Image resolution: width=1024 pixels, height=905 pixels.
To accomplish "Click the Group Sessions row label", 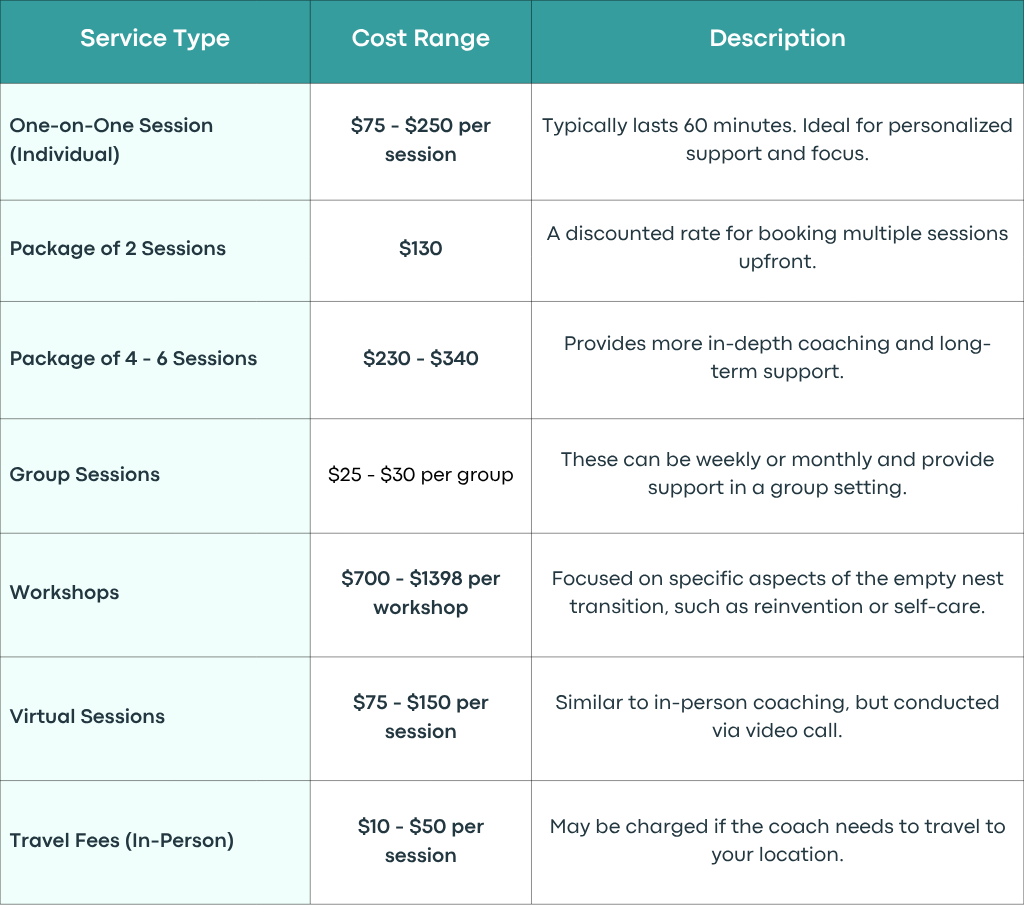I will (x=85, y=475).
